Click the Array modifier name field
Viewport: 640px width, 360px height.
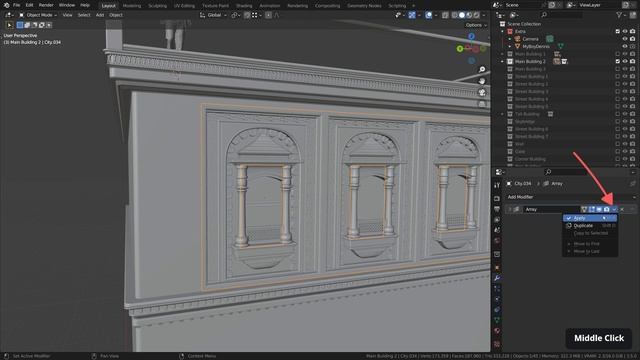tap(552, 209)
